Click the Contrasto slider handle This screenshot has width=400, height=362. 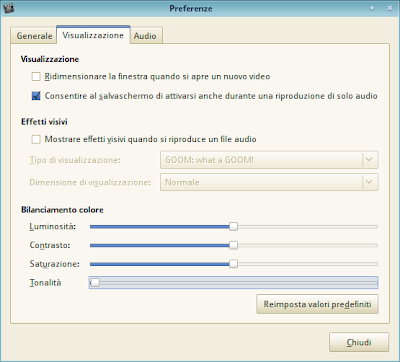(x=233, y=245)
